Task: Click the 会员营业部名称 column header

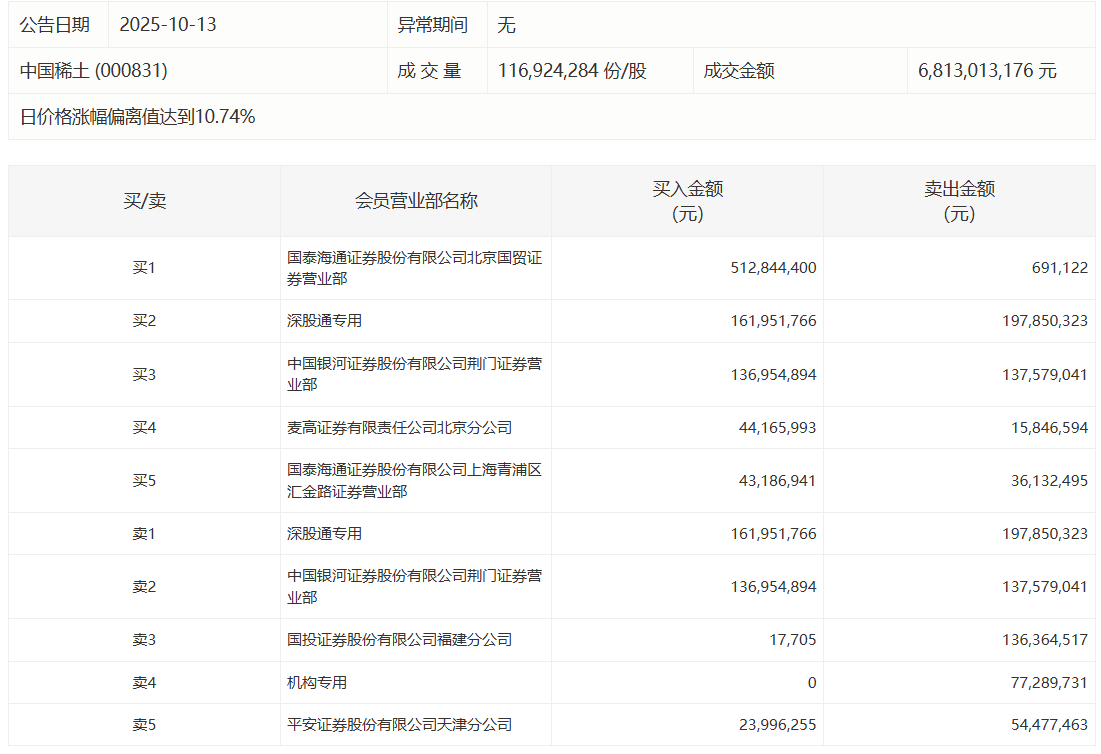Action: [416, 201]
